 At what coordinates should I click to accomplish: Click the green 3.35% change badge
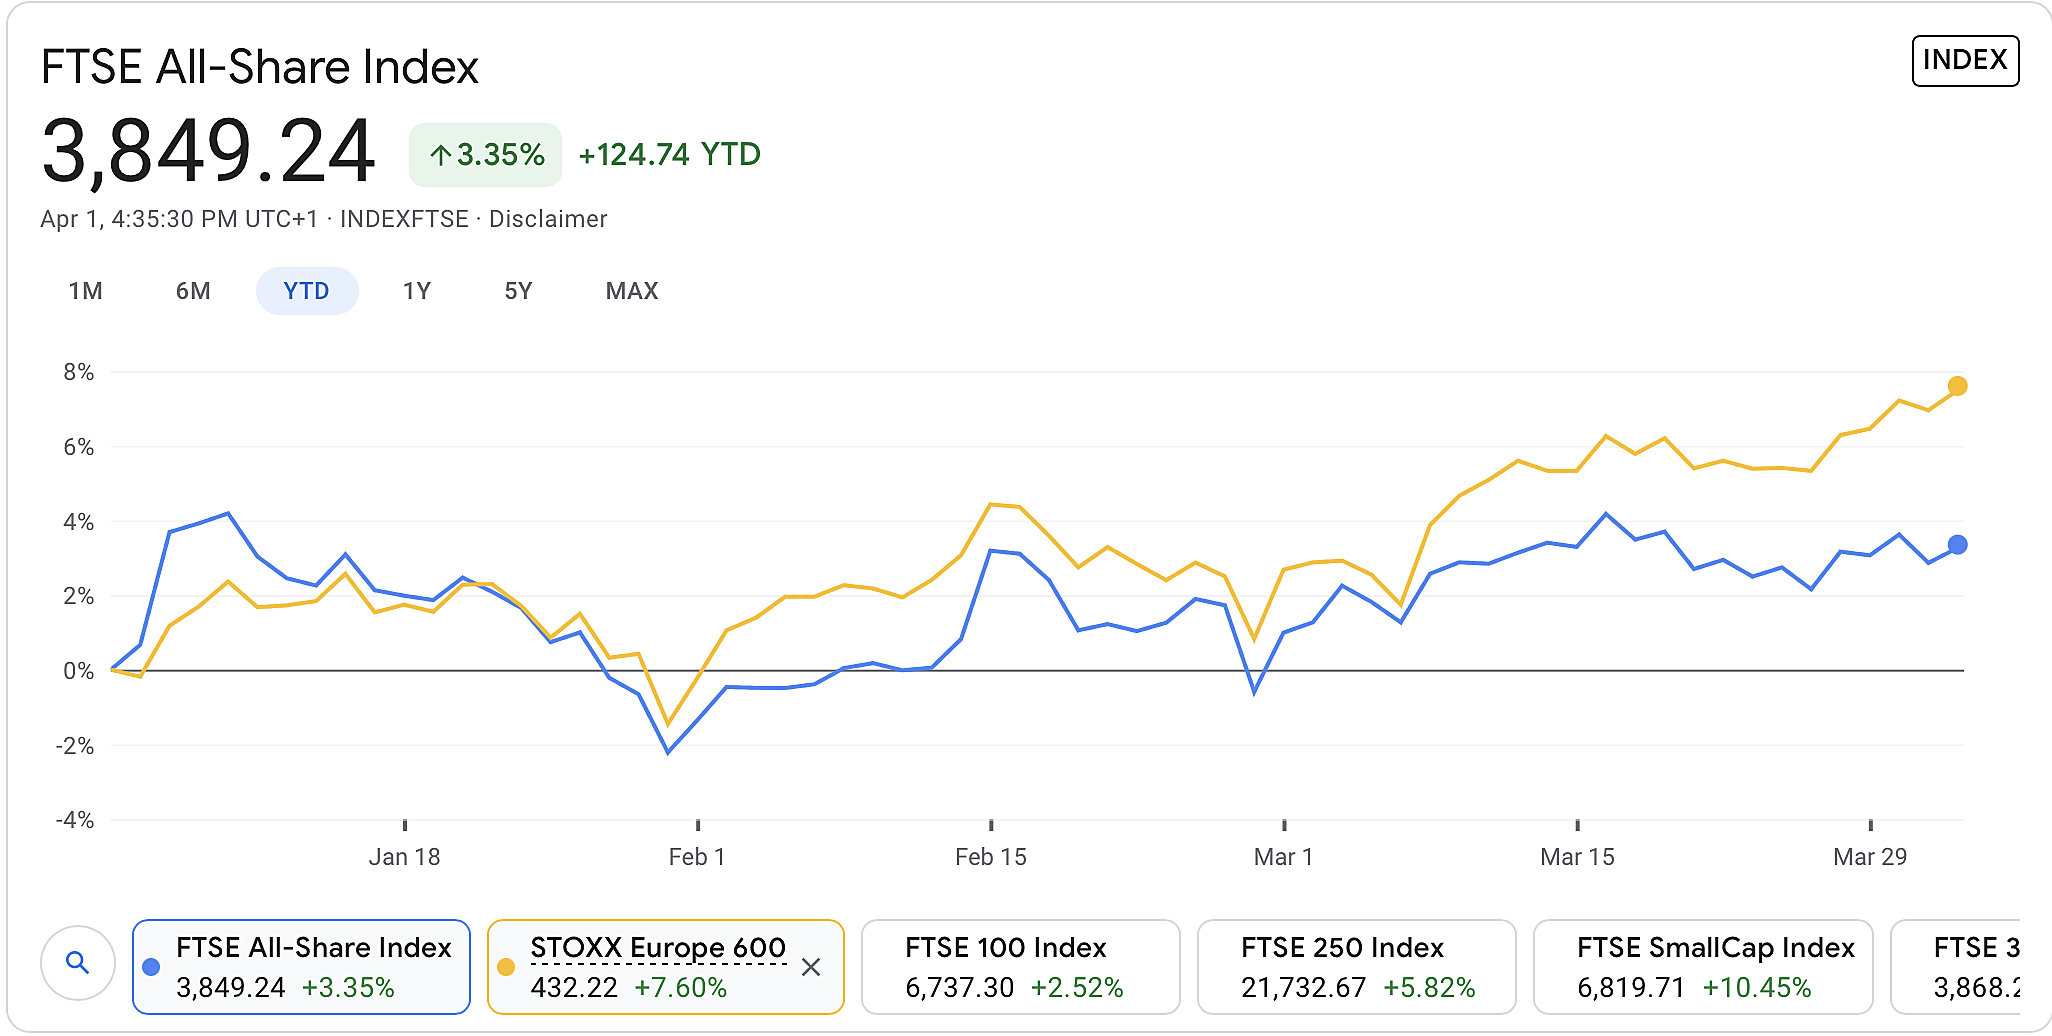(x=486, y=155)
